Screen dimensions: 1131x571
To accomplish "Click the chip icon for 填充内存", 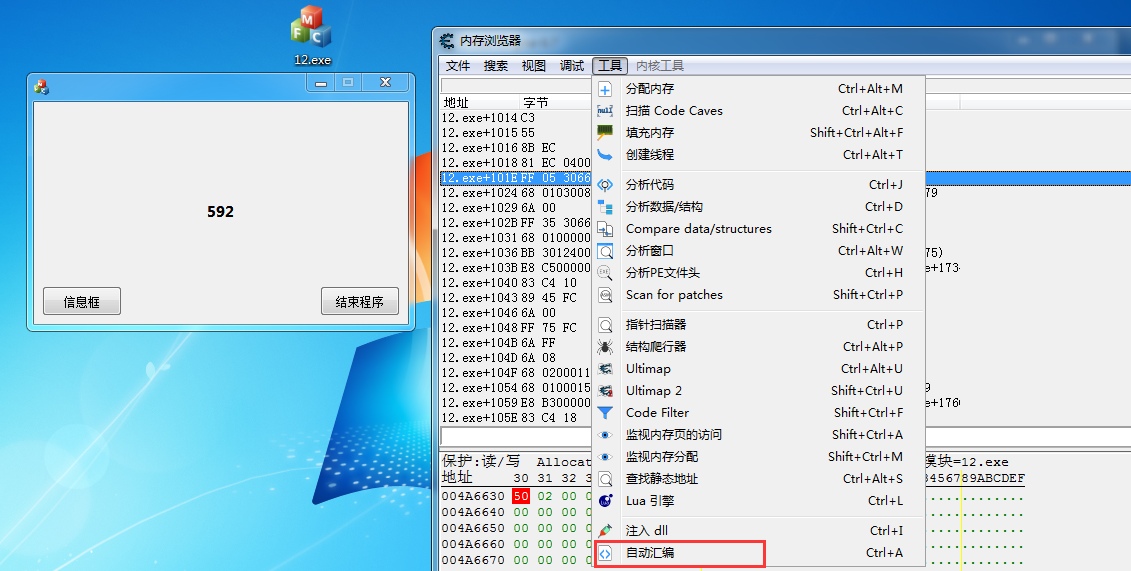I will (x=605, y=133).
